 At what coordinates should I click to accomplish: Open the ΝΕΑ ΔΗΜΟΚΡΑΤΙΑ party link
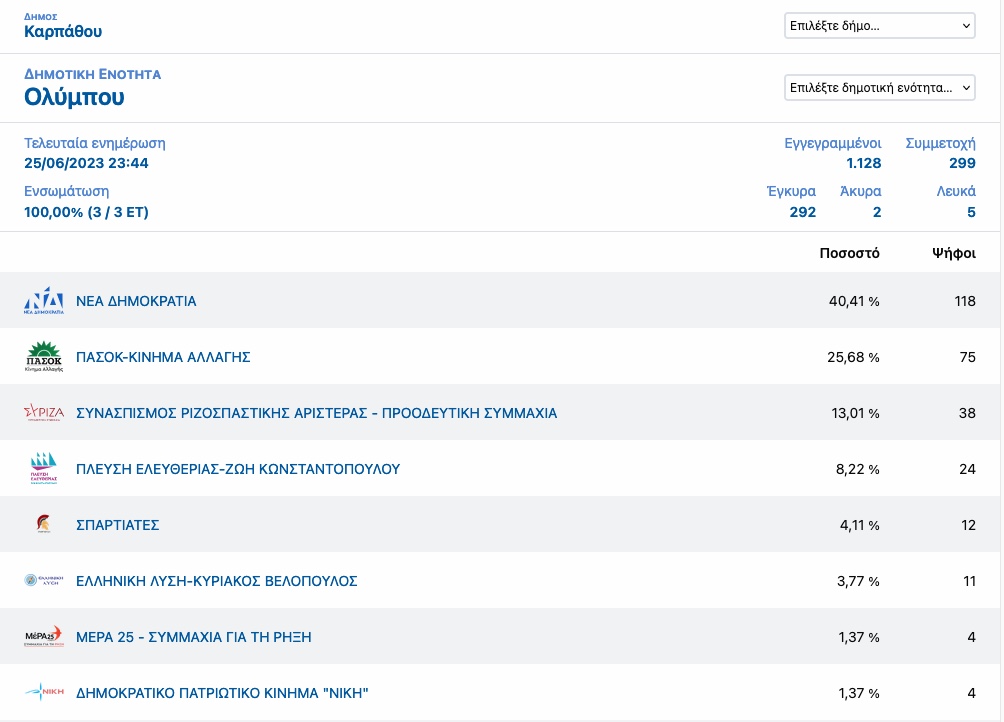click(136, 301)
